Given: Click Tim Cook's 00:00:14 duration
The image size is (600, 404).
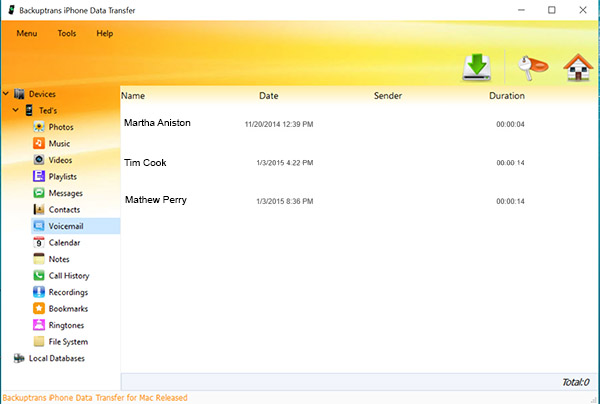Looking at the screenshot, I should pos(510,163).
